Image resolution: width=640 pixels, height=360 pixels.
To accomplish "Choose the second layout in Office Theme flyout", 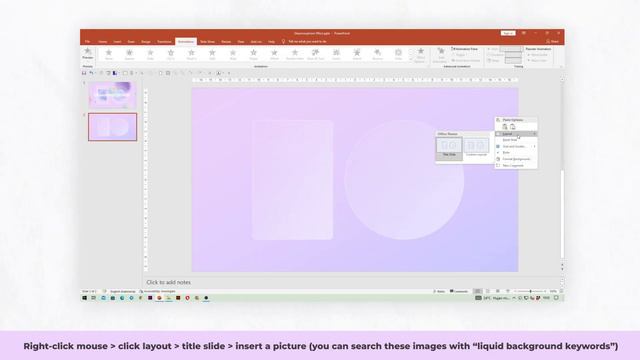I will pos(476,148).
